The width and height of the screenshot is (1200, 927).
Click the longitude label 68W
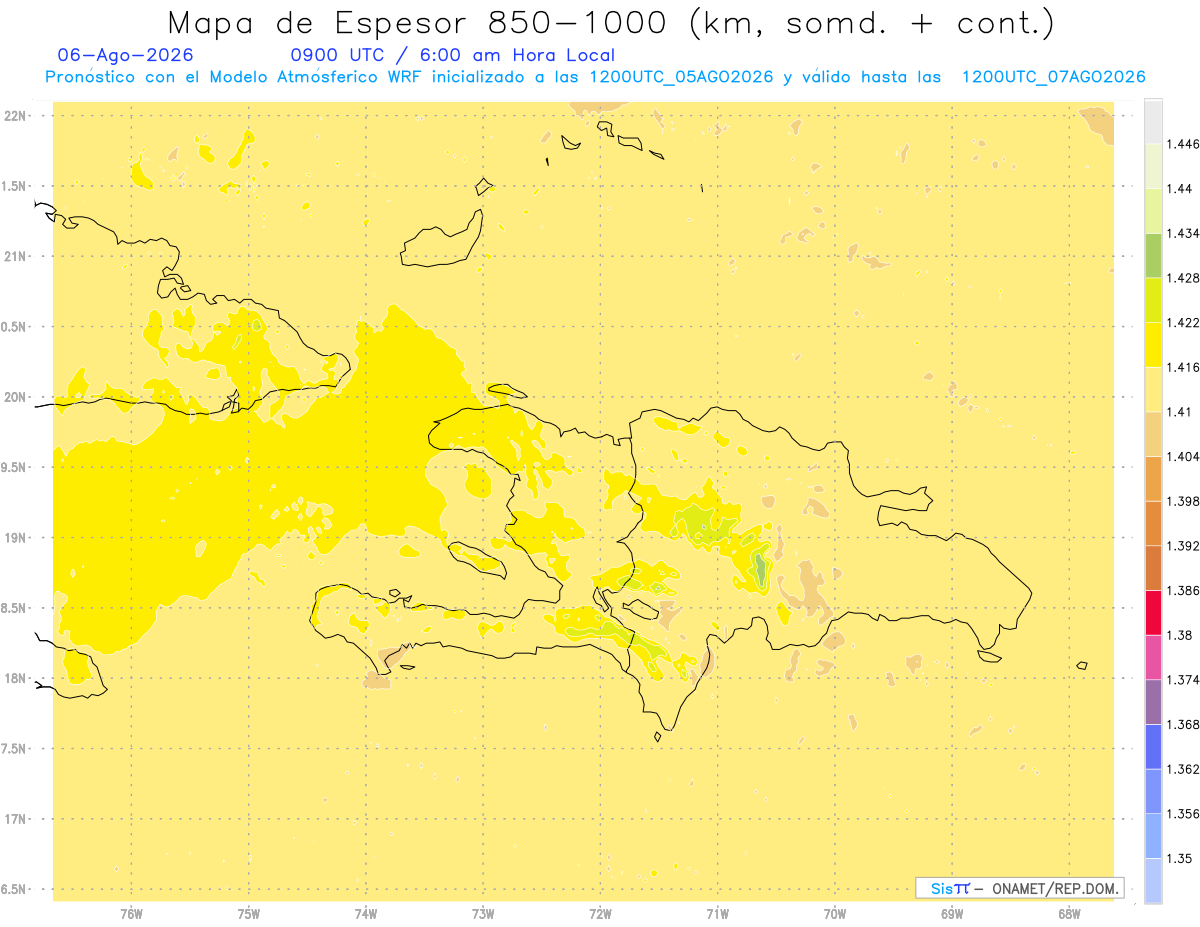point(1069,914)
